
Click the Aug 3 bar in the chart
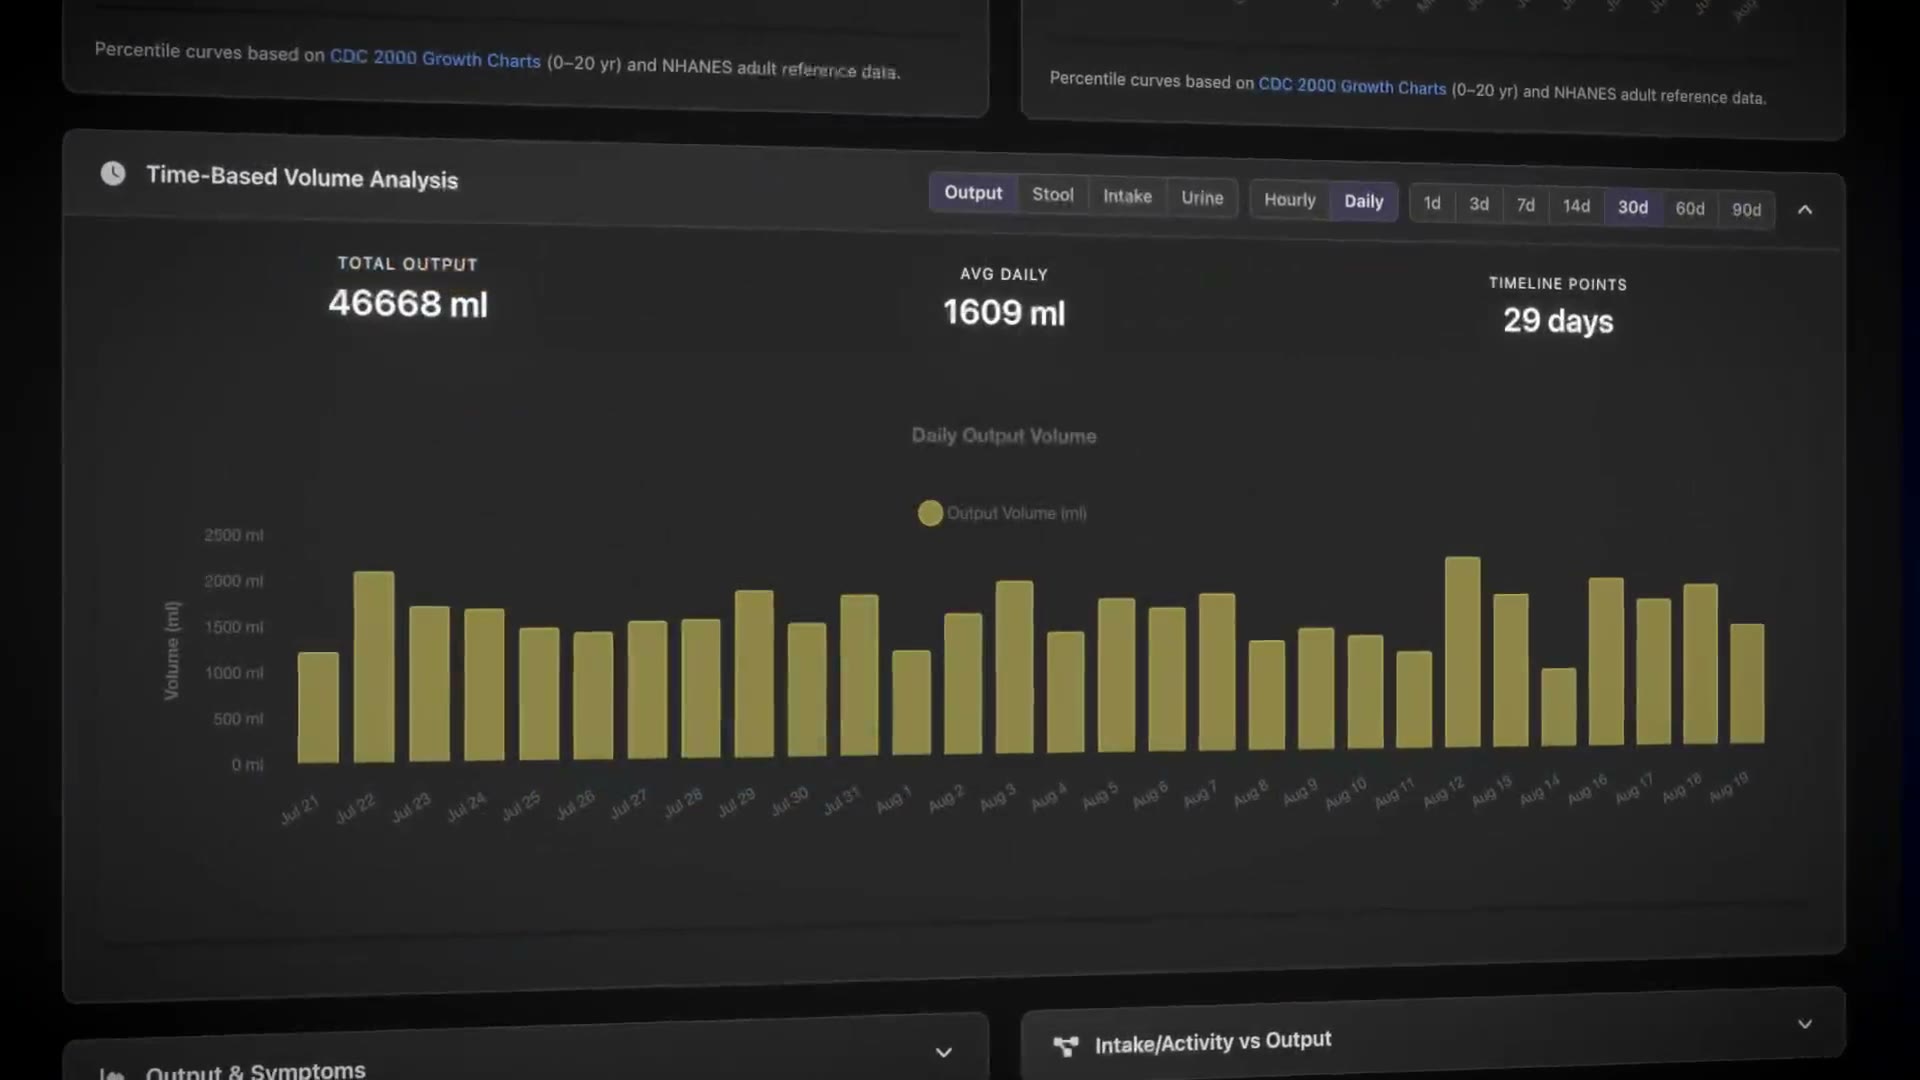pos(1014,667)
